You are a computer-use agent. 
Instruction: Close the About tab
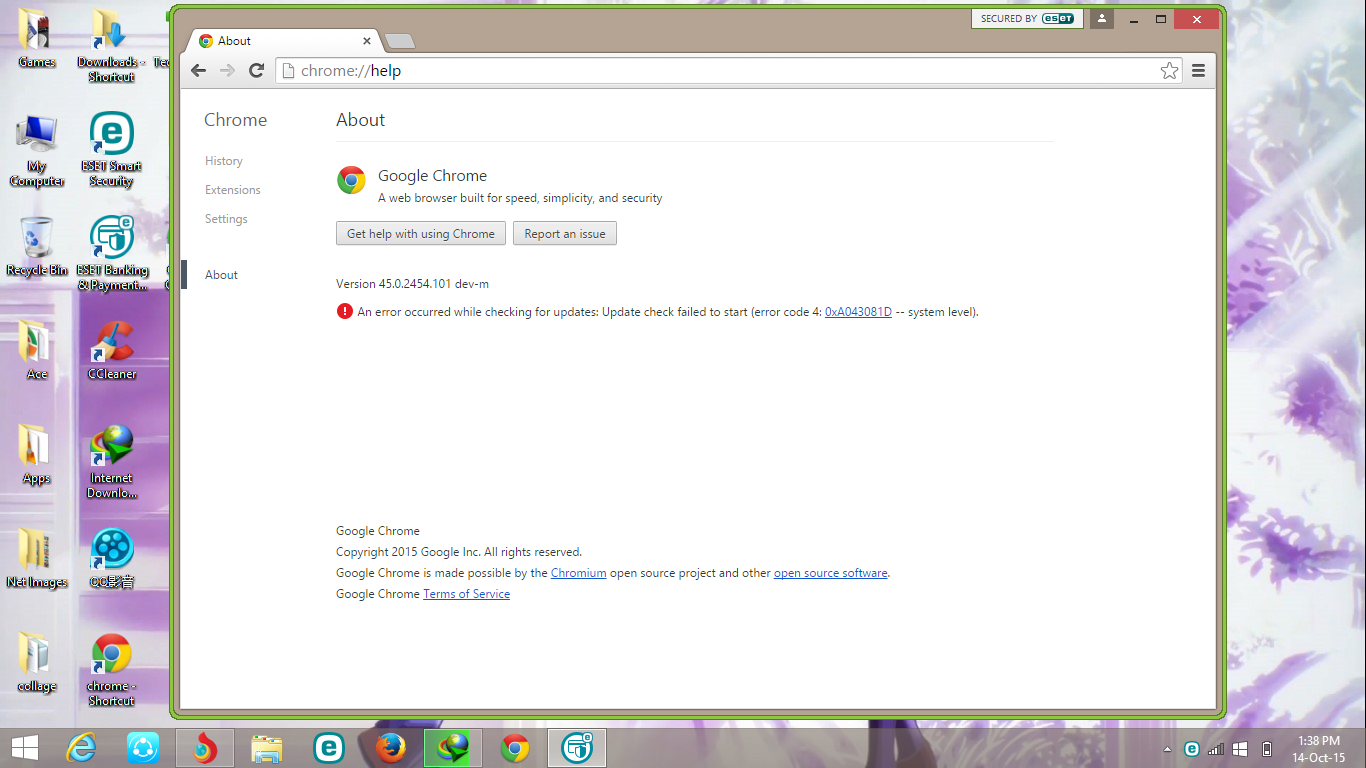coord(367,41)
